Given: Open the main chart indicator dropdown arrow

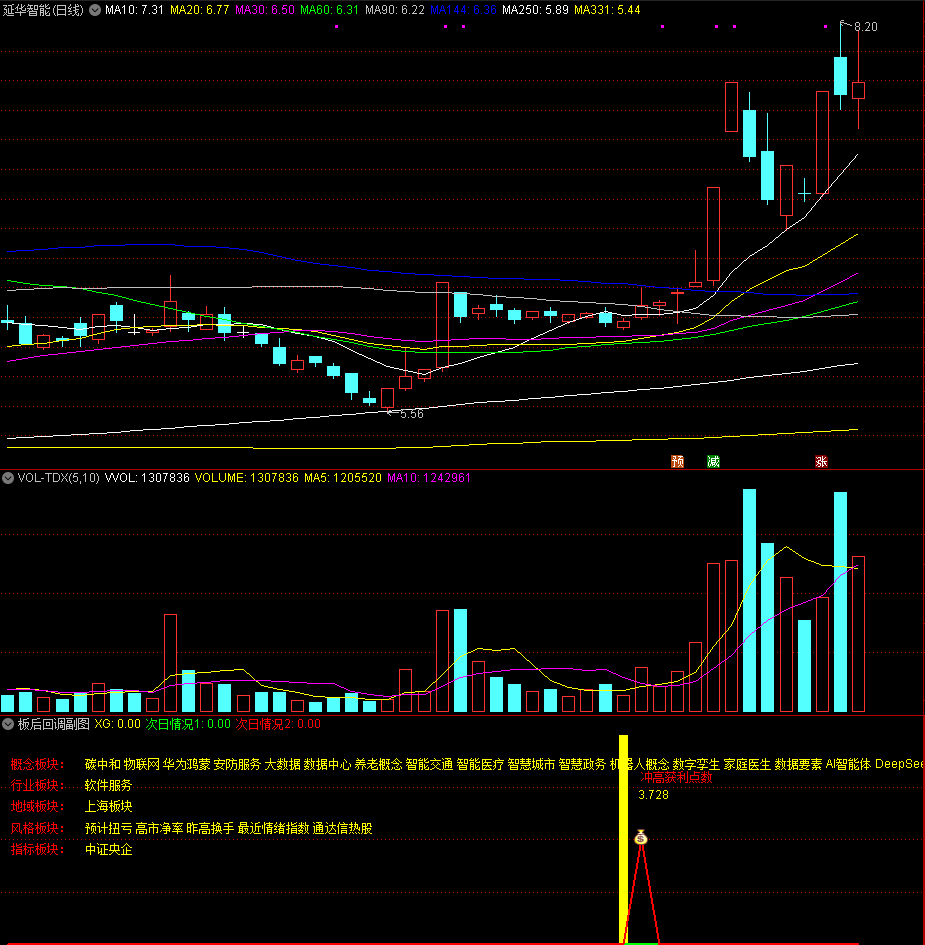Looking at the screenshot, I should (94, 9).
